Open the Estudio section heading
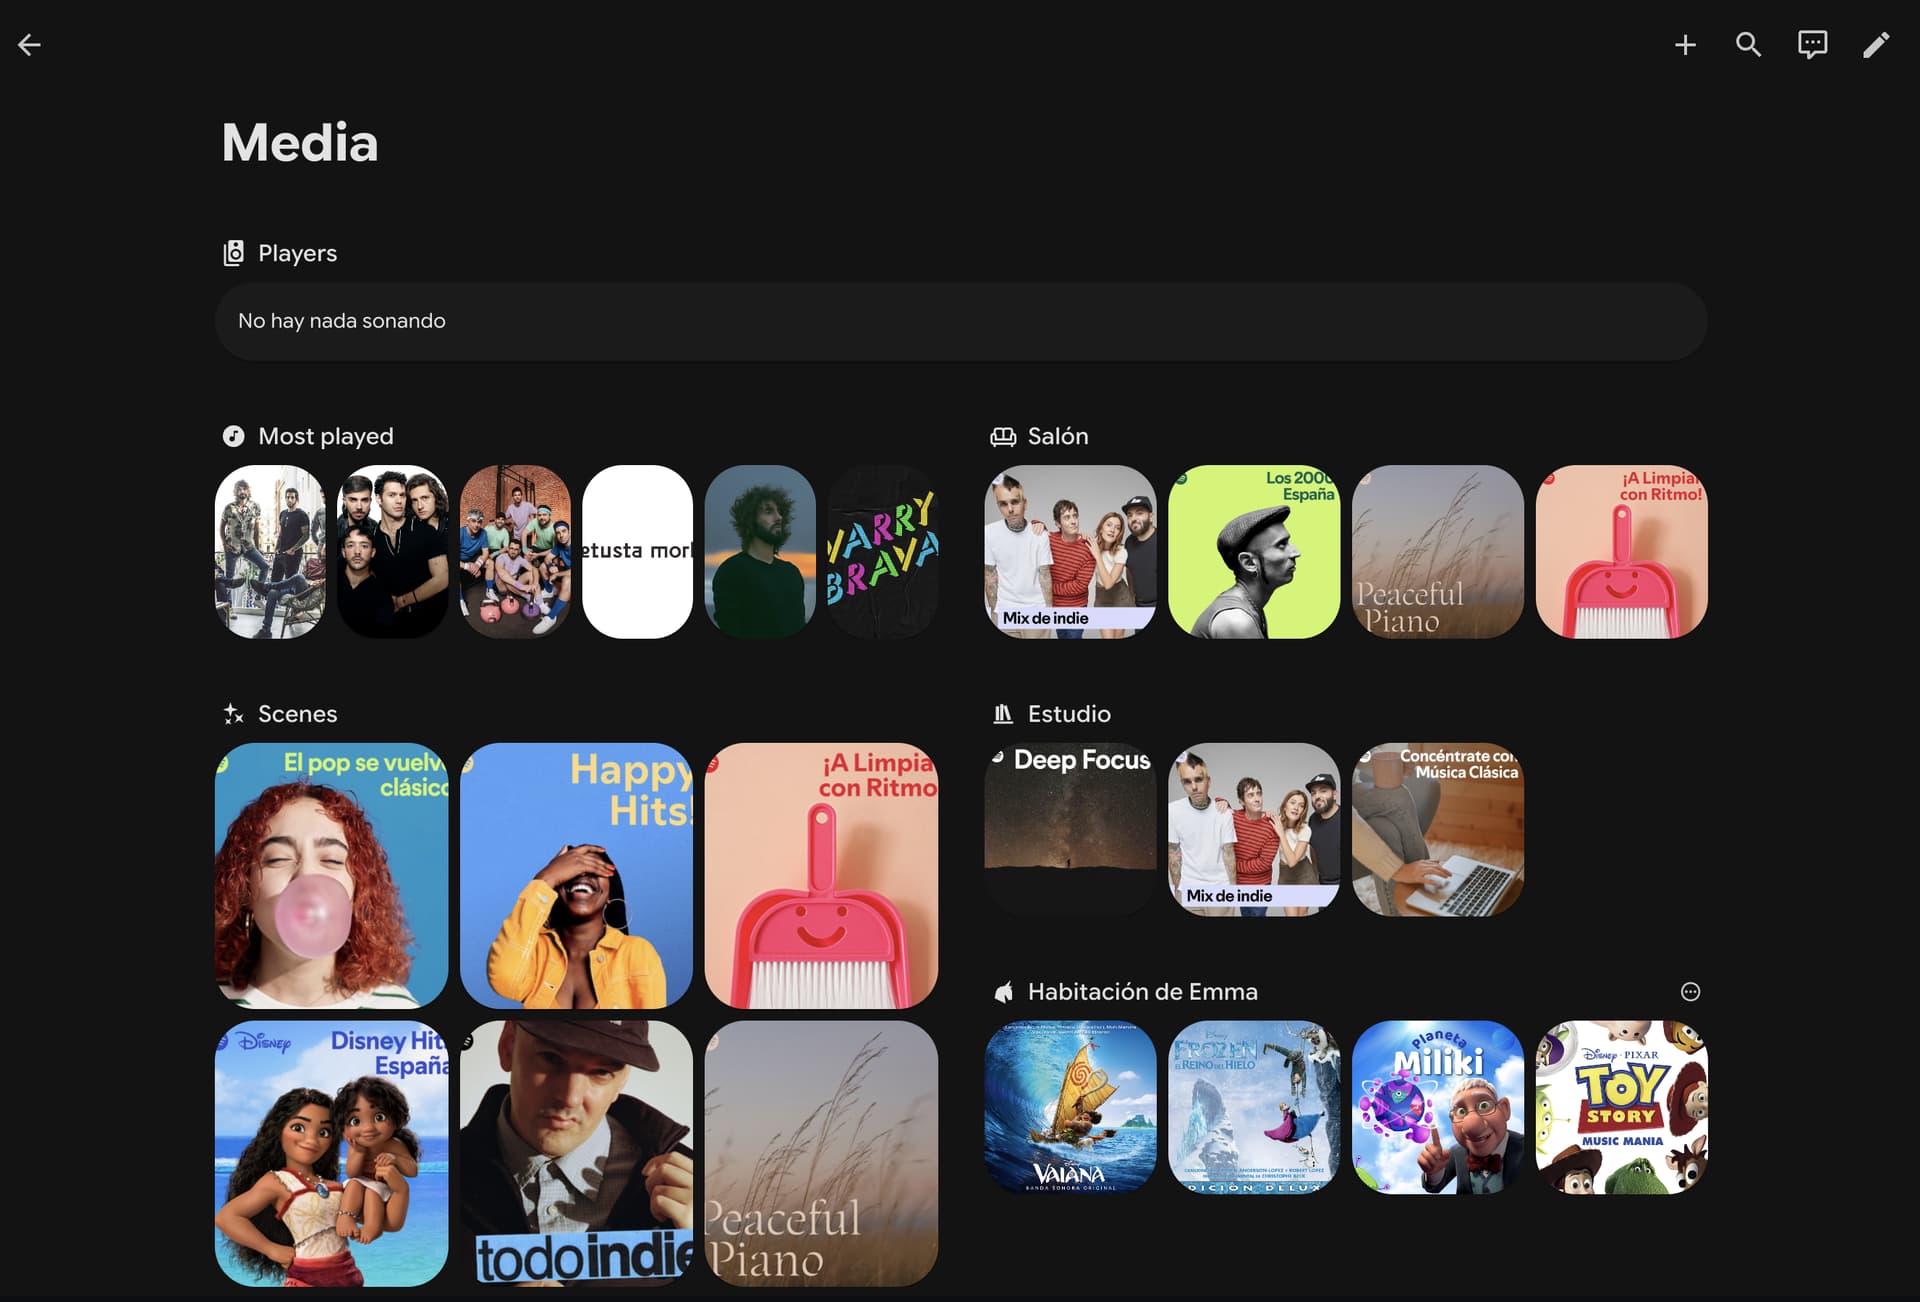Screen dimensions: 1920x1302 1068,714
